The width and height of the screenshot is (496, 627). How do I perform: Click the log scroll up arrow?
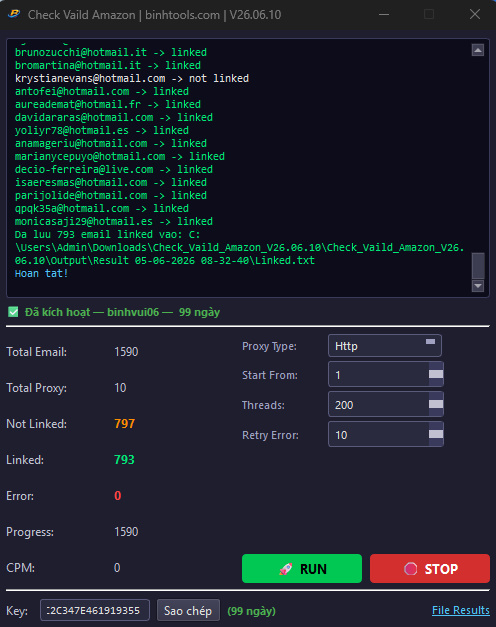(478, 50)
